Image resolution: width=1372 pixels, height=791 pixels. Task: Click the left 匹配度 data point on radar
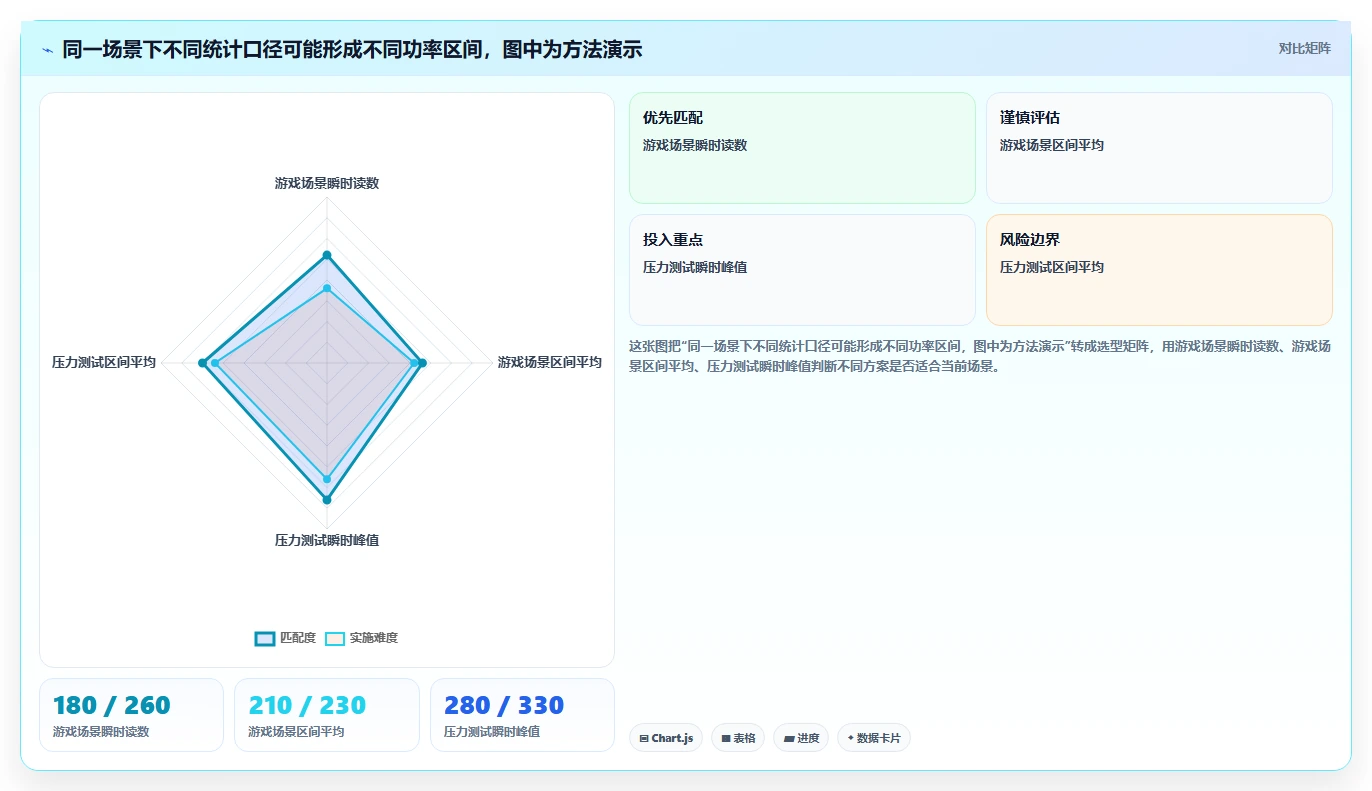click(x=202, y=363)
